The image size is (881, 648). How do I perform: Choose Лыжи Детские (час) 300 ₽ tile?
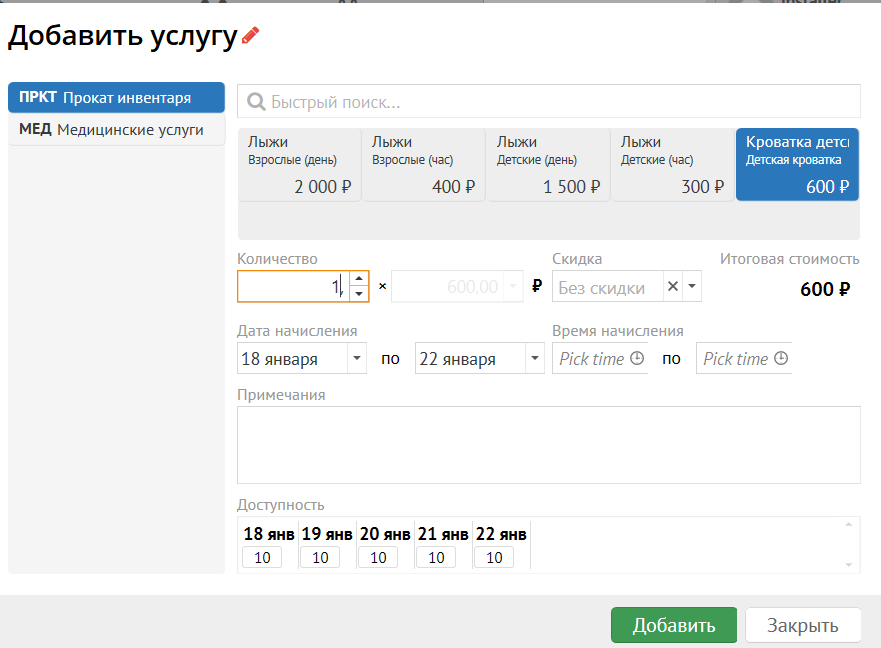(x=672, y=165)
